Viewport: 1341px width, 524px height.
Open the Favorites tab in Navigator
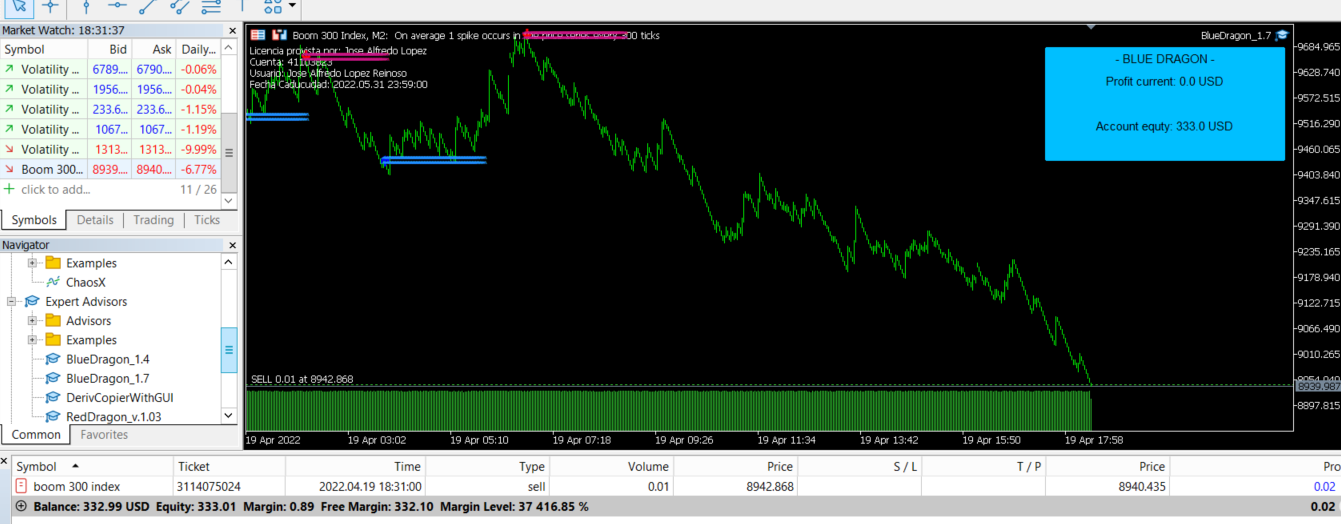click(x=104, y=435)
